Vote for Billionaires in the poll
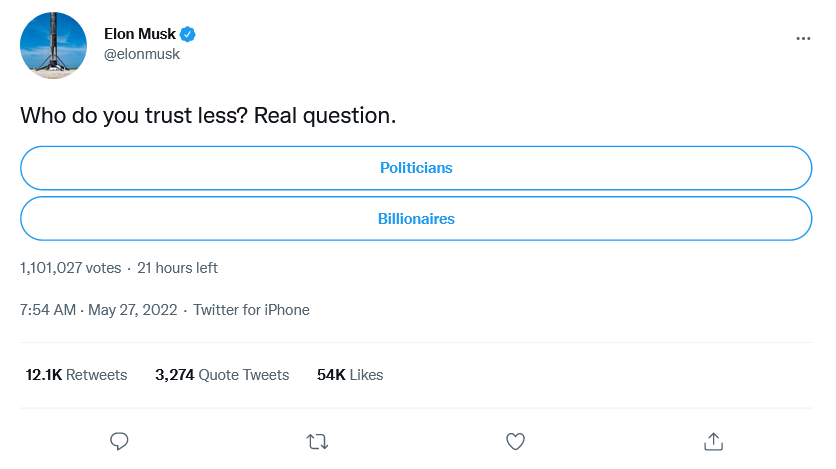Screen dimensions: 836x469 coord(416,218)
